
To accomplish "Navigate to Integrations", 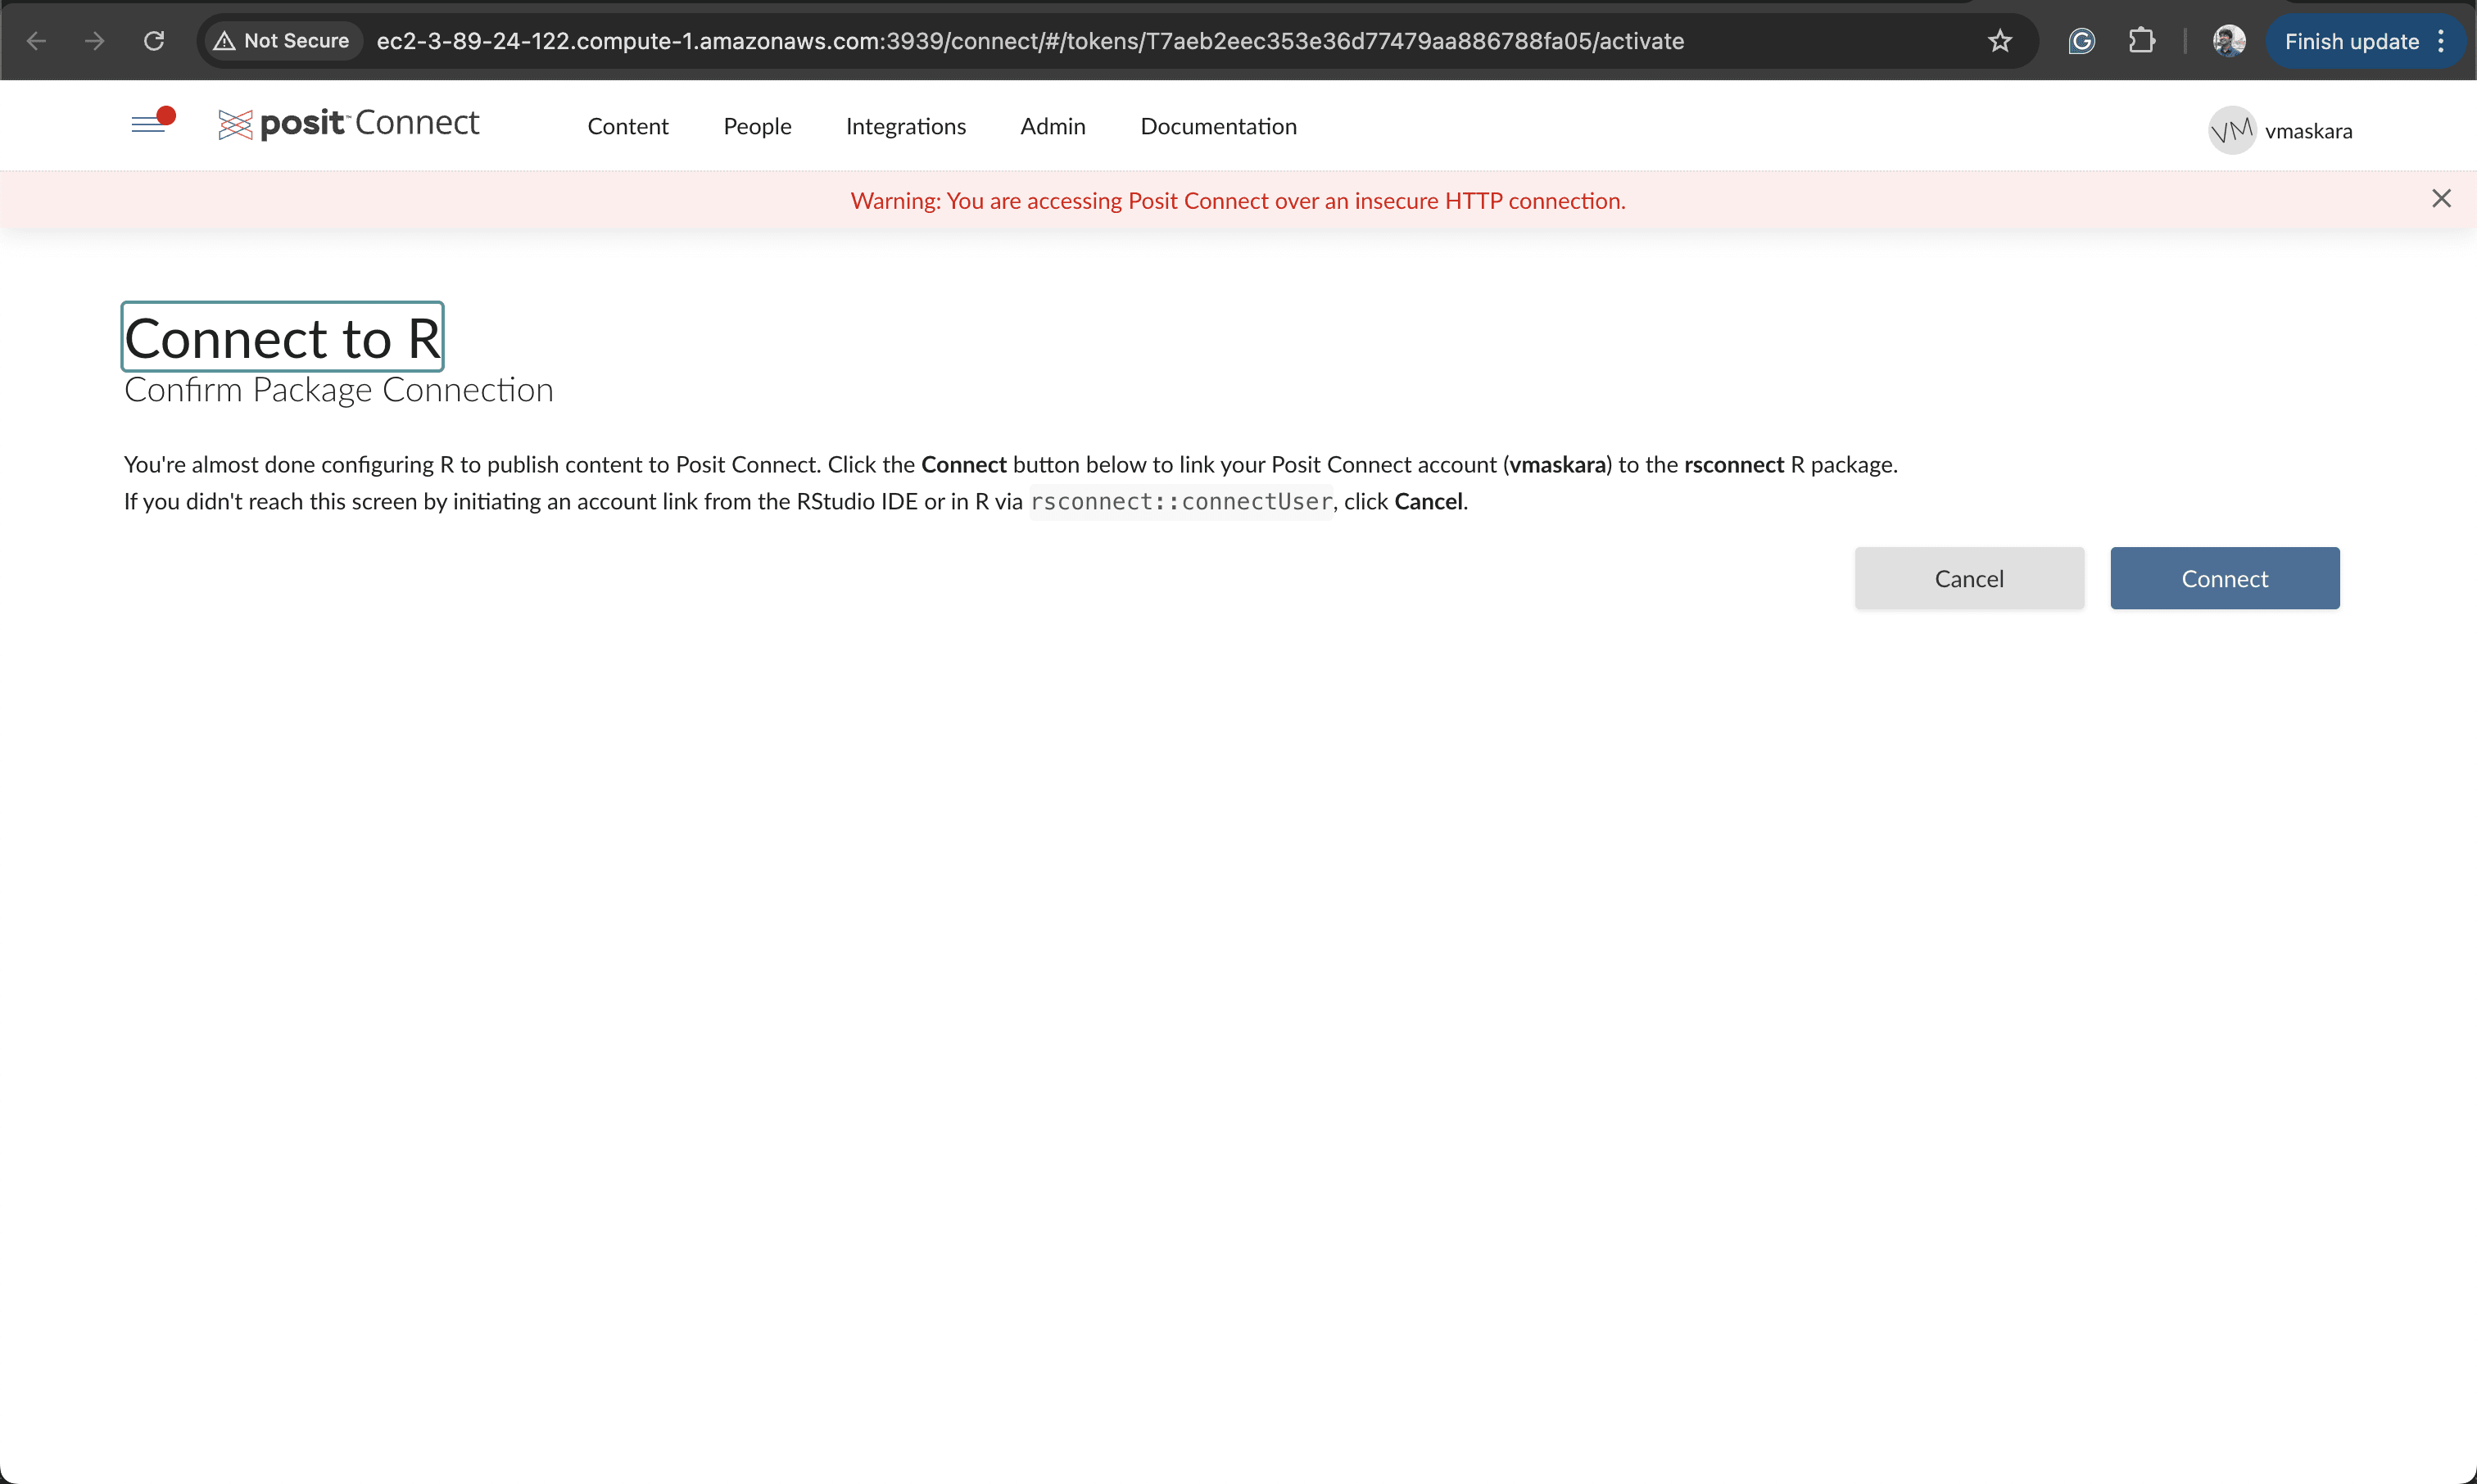I will 905,126.
